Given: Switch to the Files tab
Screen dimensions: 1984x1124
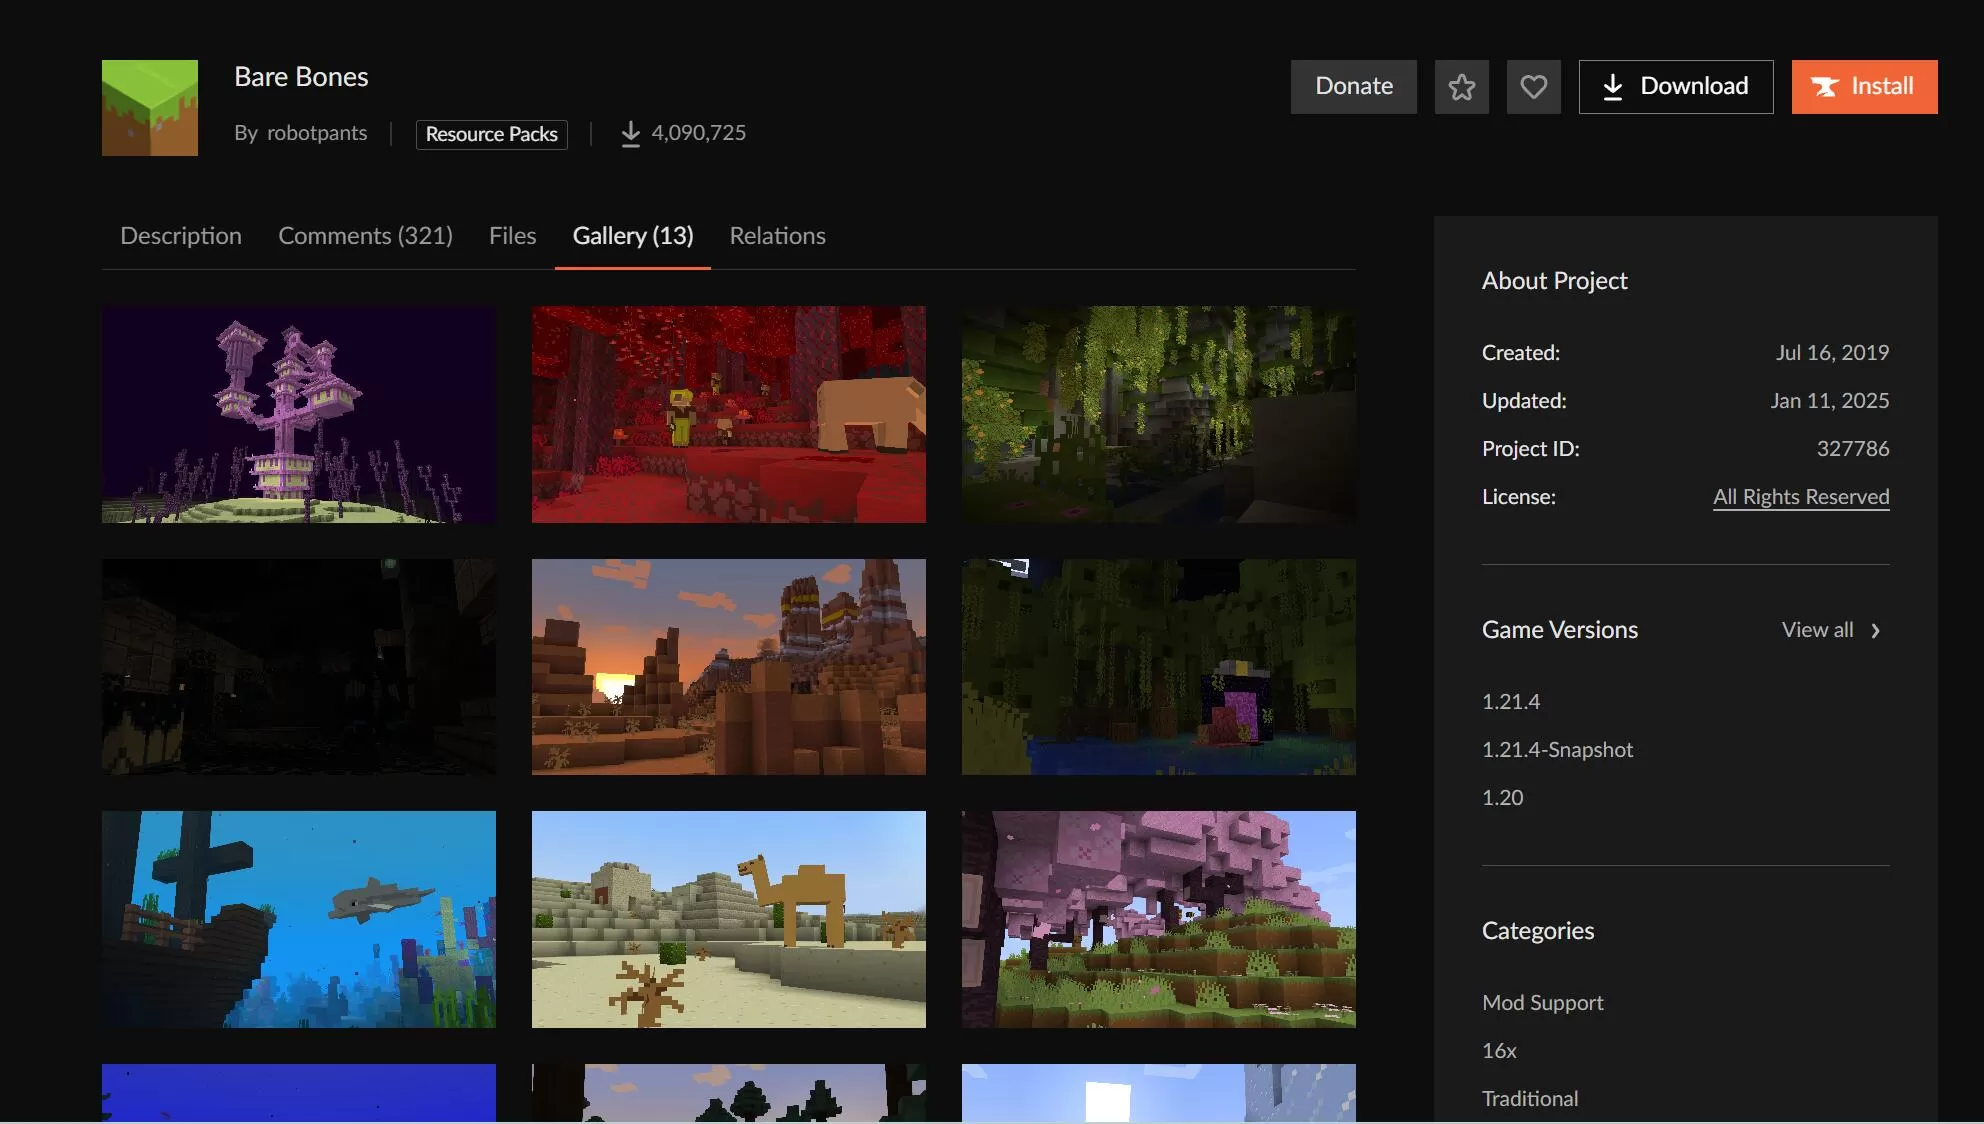Looking at the screenshot, I should point(513,236).
